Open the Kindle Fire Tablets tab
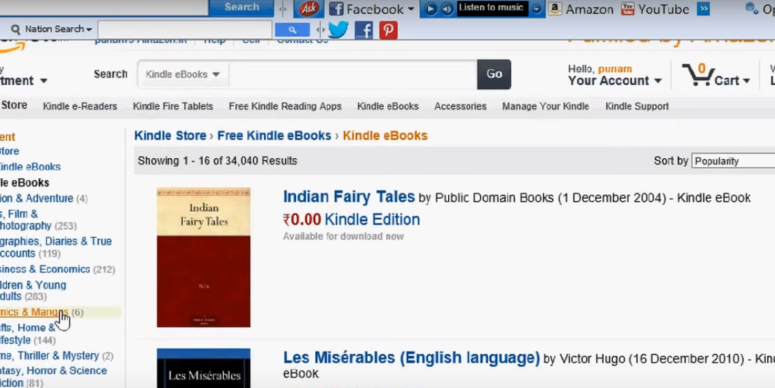Screen dimensions: 775x388 [x=173, y=106]
